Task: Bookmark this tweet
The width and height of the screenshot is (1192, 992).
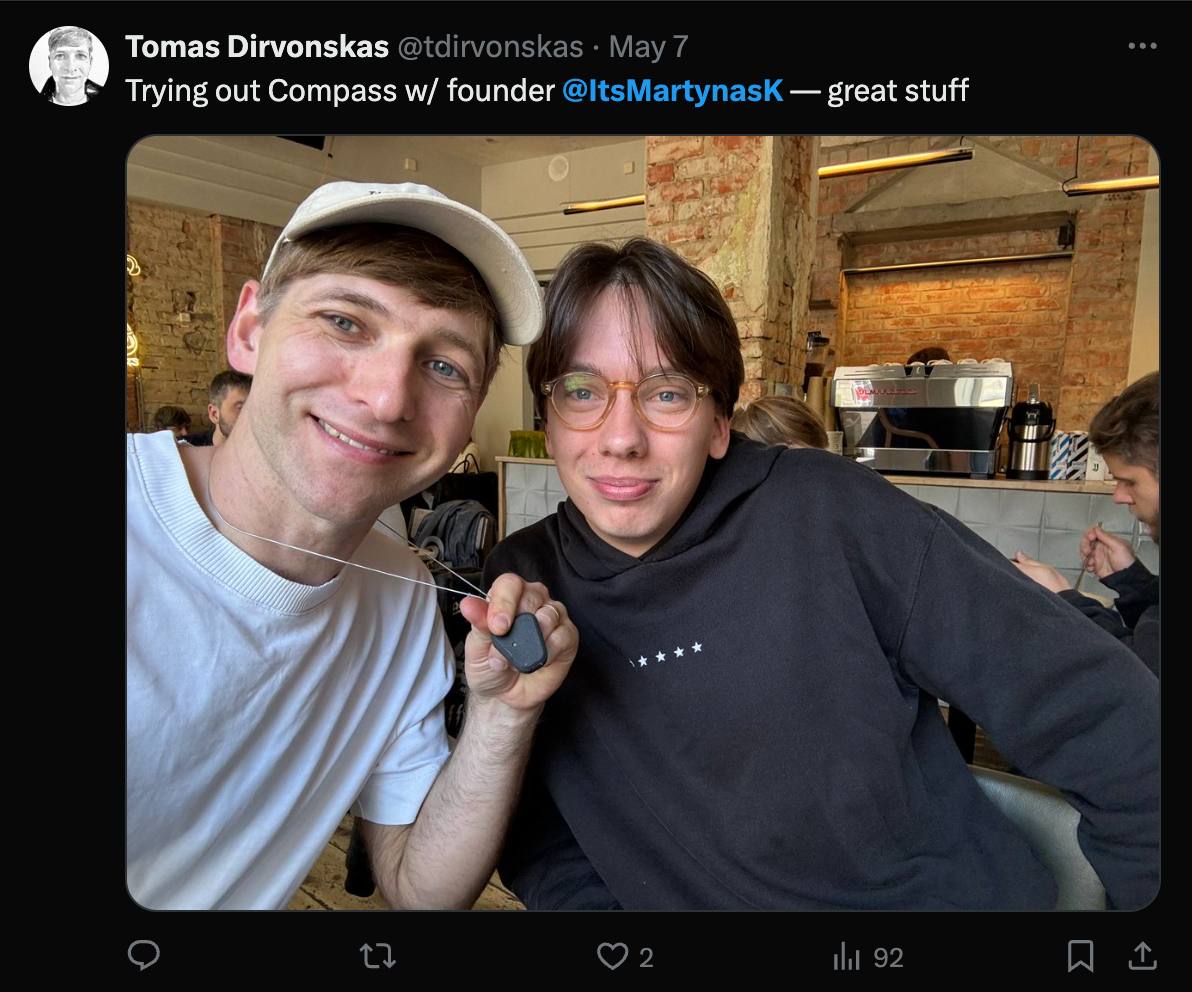Action: 1079,957
